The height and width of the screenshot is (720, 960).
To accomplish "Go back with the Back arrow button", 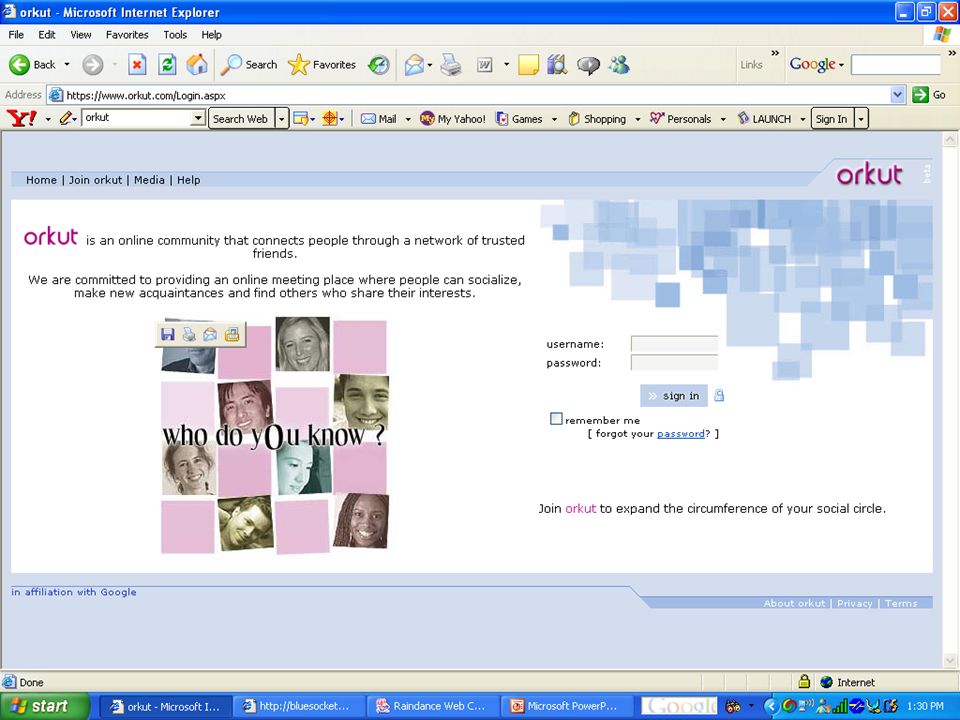I will 32,64.
